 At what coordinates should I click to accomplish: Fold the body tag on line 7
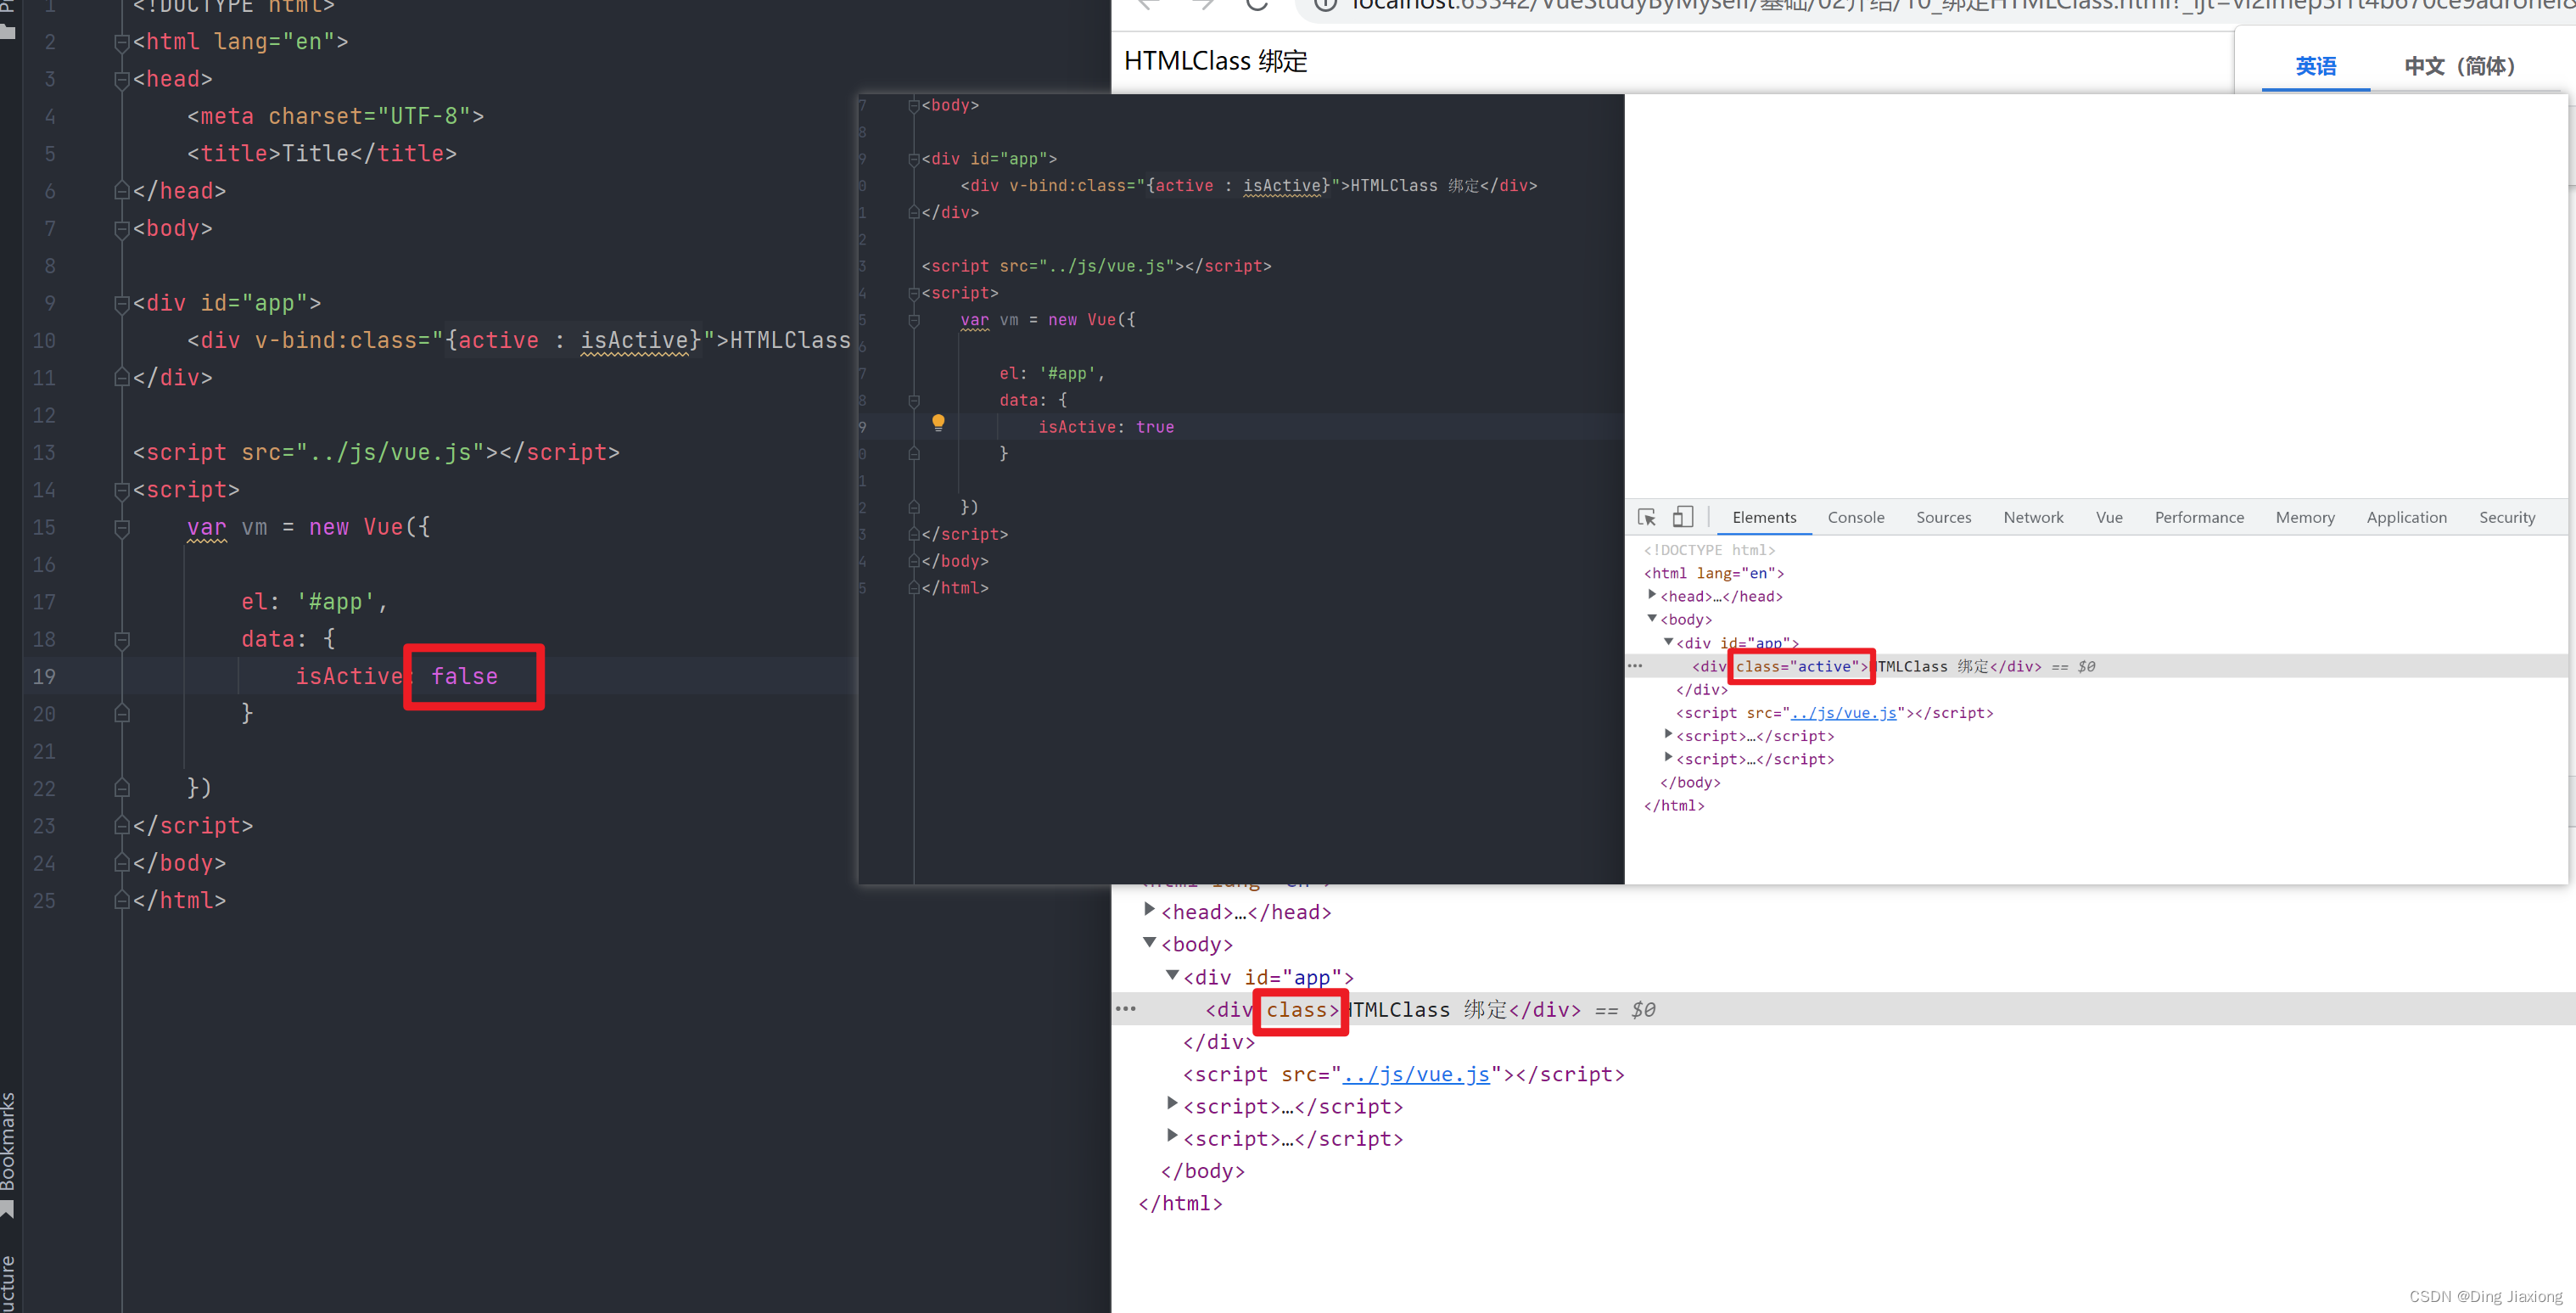pos(122,229)
